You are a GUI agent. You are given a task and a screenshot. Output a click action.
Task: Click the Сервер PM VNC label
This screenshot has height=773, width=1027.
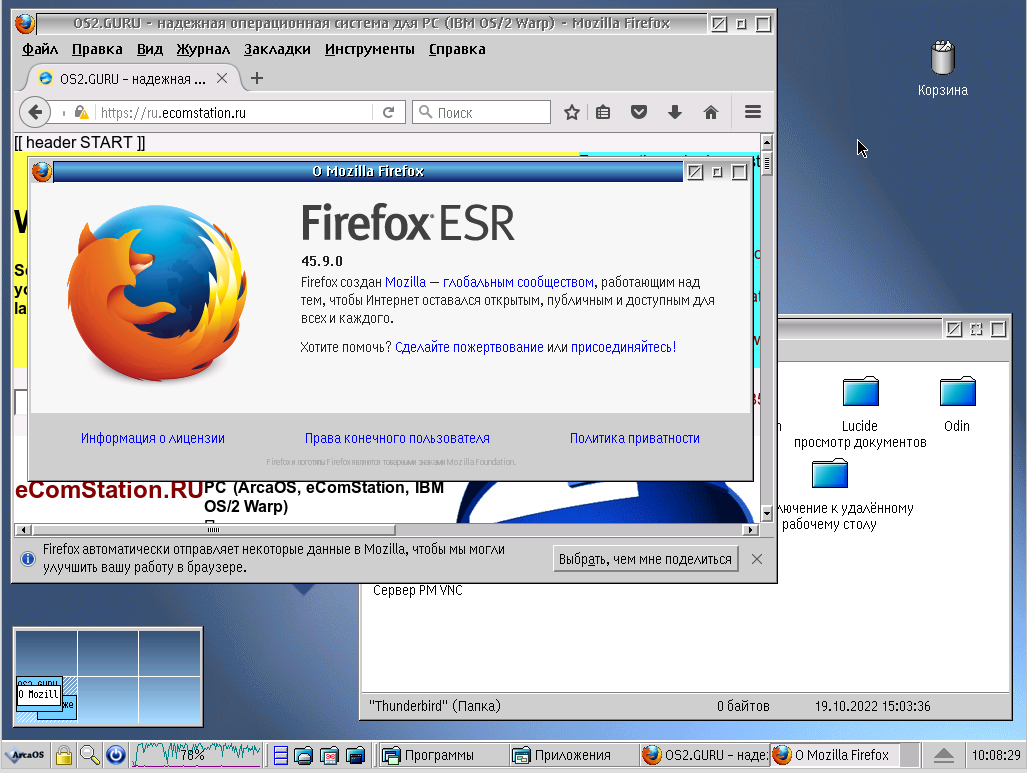[x=418, y=590]
